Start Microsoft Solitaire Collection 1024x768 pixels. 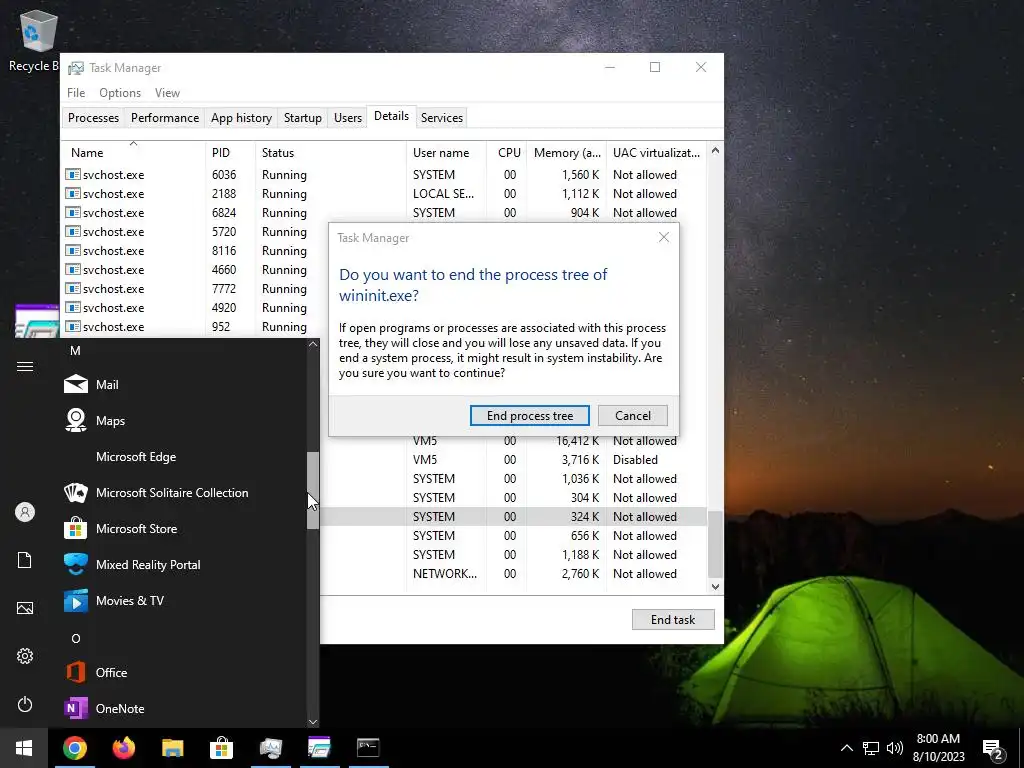[184, 492]
